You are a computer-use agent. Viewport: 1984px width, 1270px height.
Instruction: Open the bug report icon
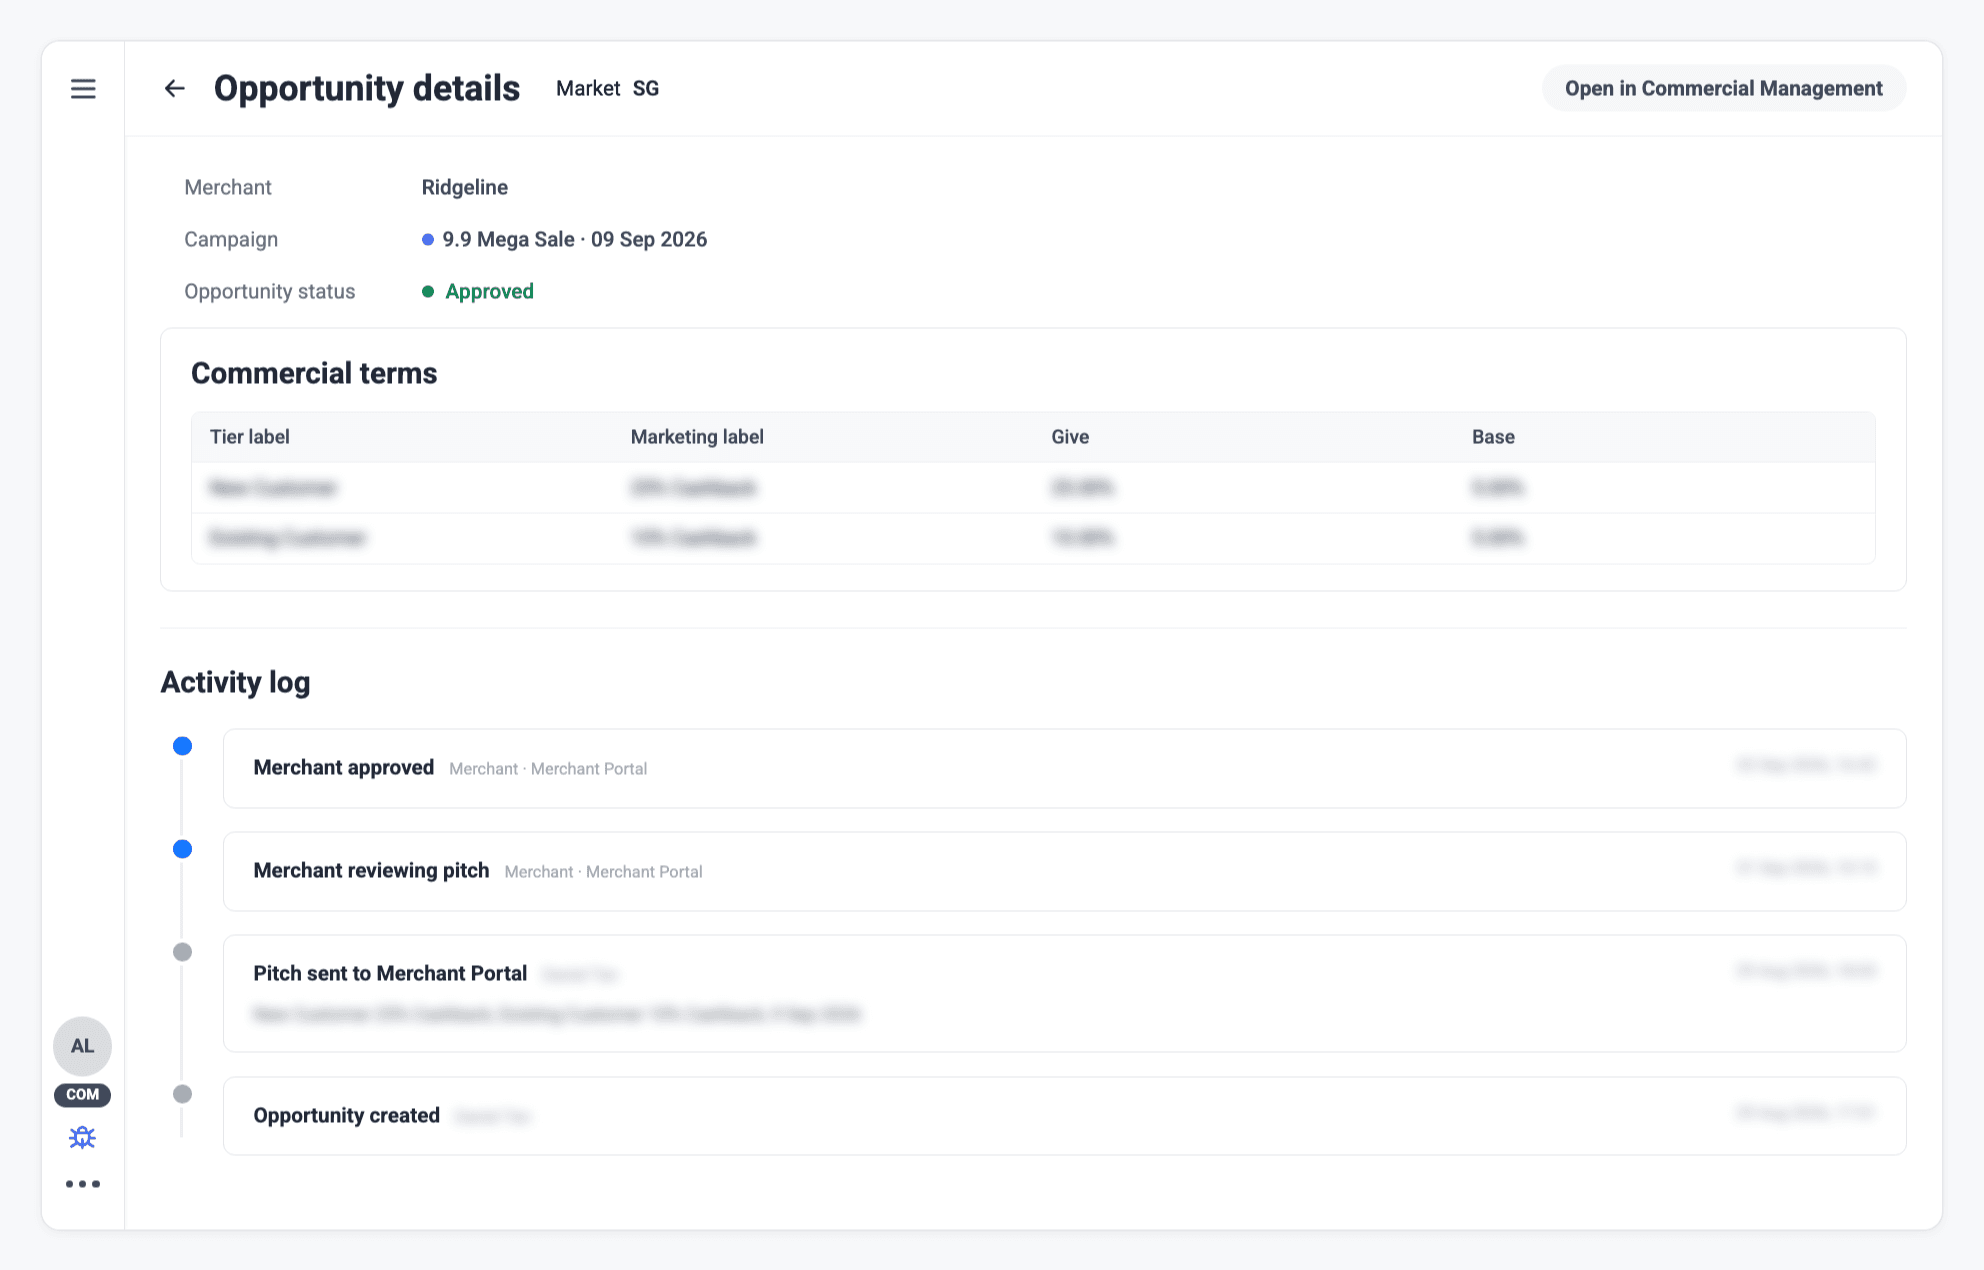point(82,1138)
